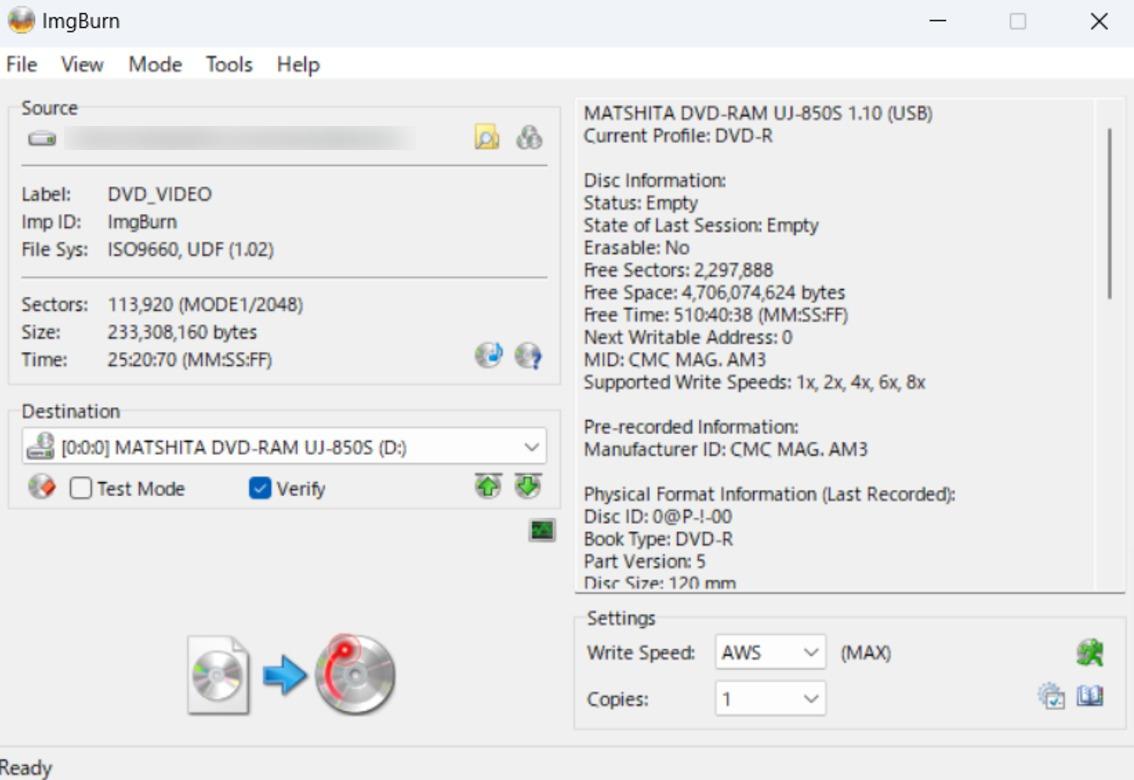
Task: Click 'Free Time: 510:40:38 (MM:SS:FF)'
Action: [716, 315]
